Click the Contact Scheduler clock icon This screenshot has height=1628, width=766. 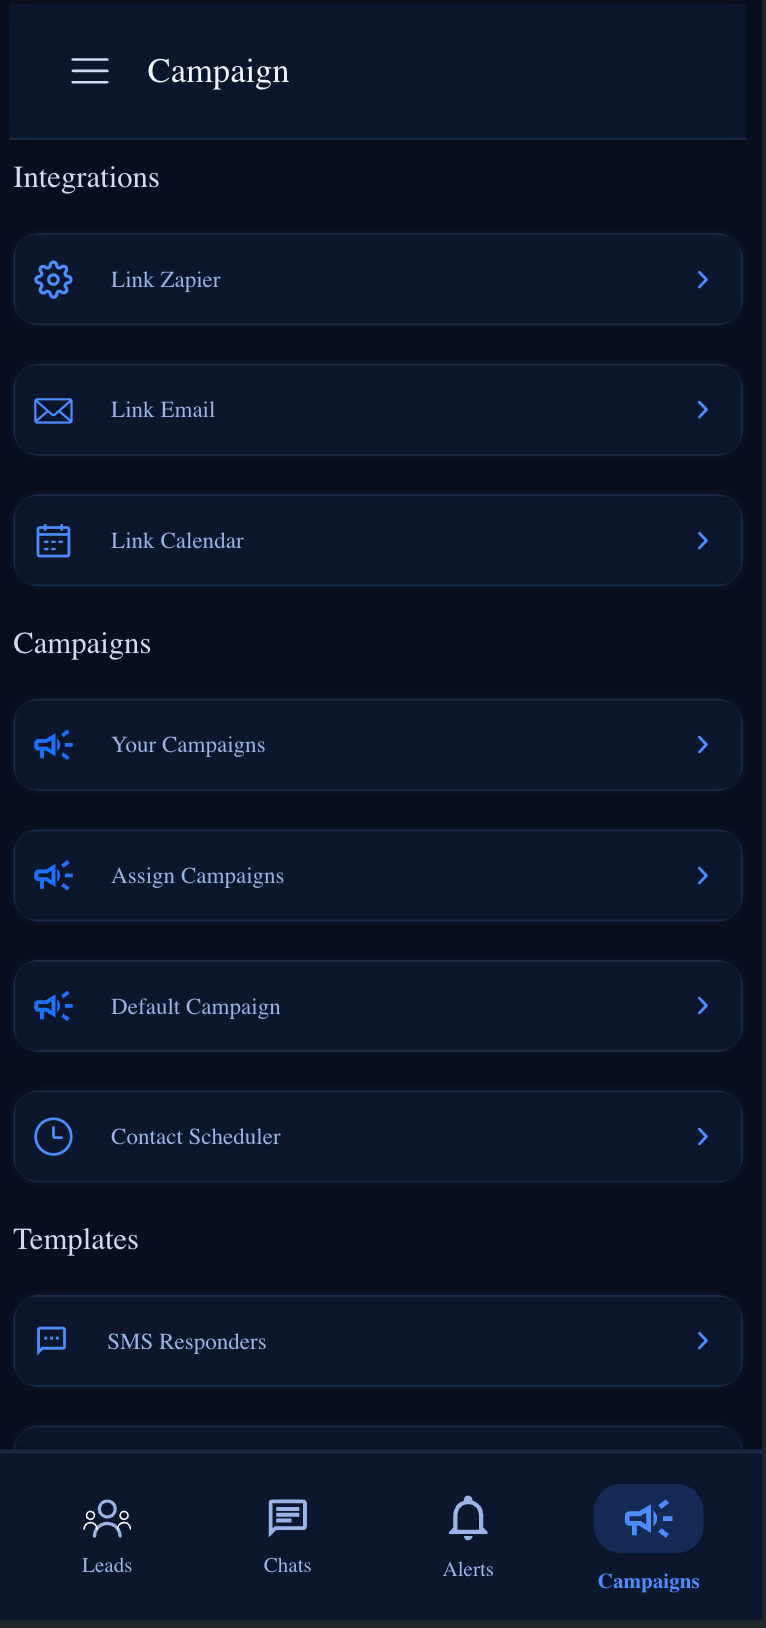click(x=54, y=1137)
